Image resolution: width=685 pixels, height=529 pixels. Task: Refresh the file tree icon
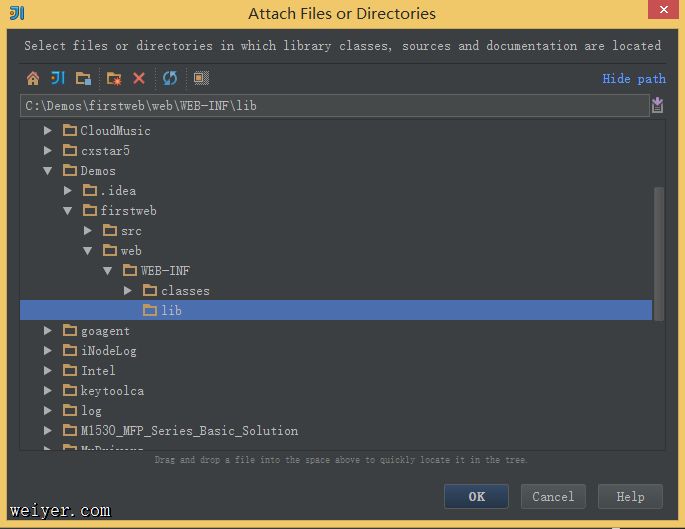point(170,79)
